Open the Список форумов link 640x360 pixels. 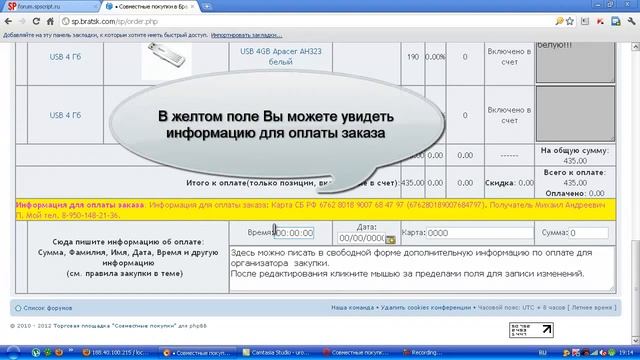[x=47, y=308]
